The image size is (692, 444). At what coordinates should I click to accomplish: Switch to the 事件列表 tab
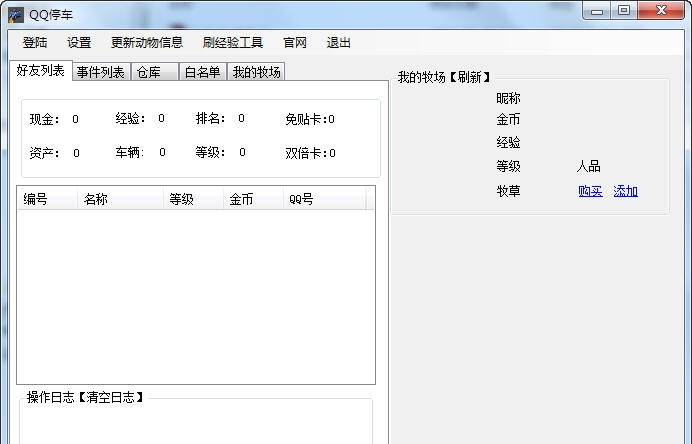coord(101,72)
